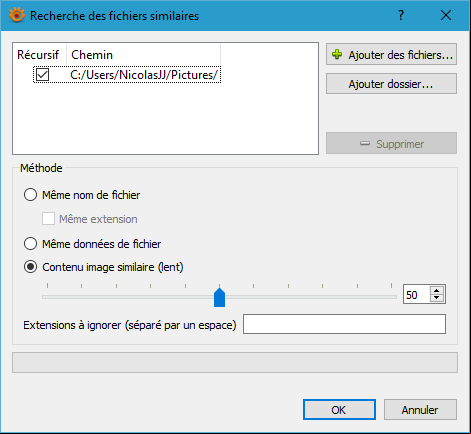The height and width of the screenshot is (434, 471).
Task: Select 'Même données de fichier' radio option
Action: point(30,244)
